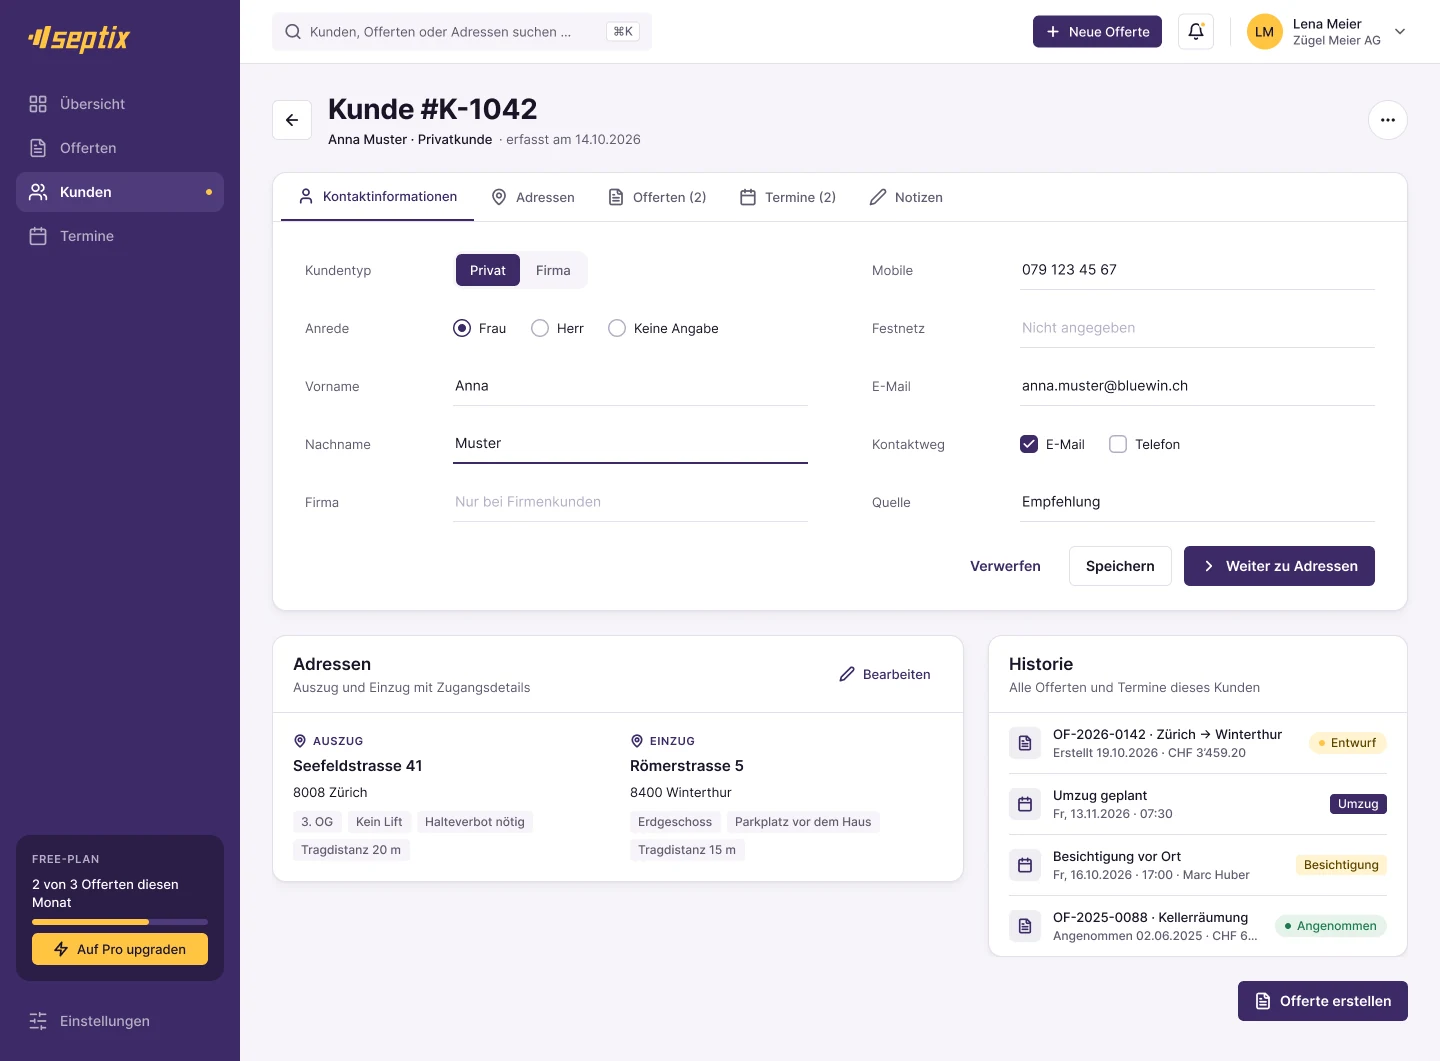Expand the user account chevron
1440x1061 pixels.
(x=1400, y=32)
